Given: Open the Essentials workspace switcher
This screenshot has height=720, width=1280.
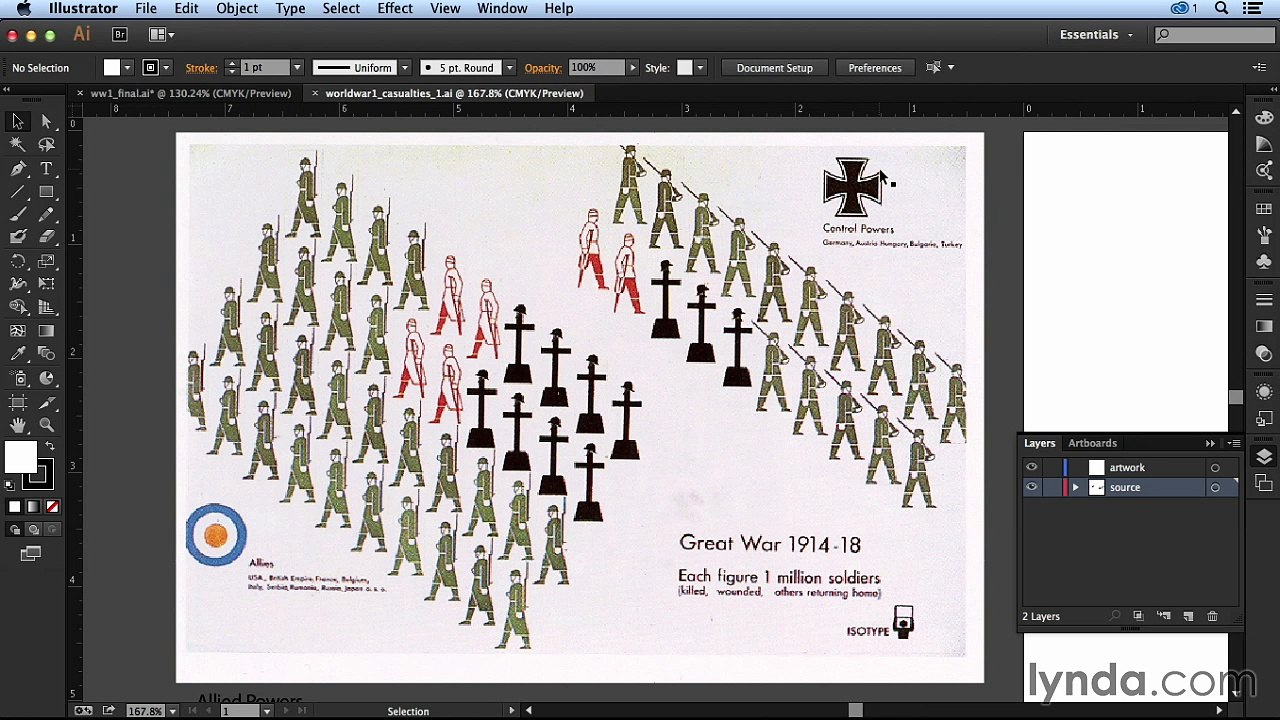Looking at the screenshot, I should pyautogui.click(x=1096, y=35).
